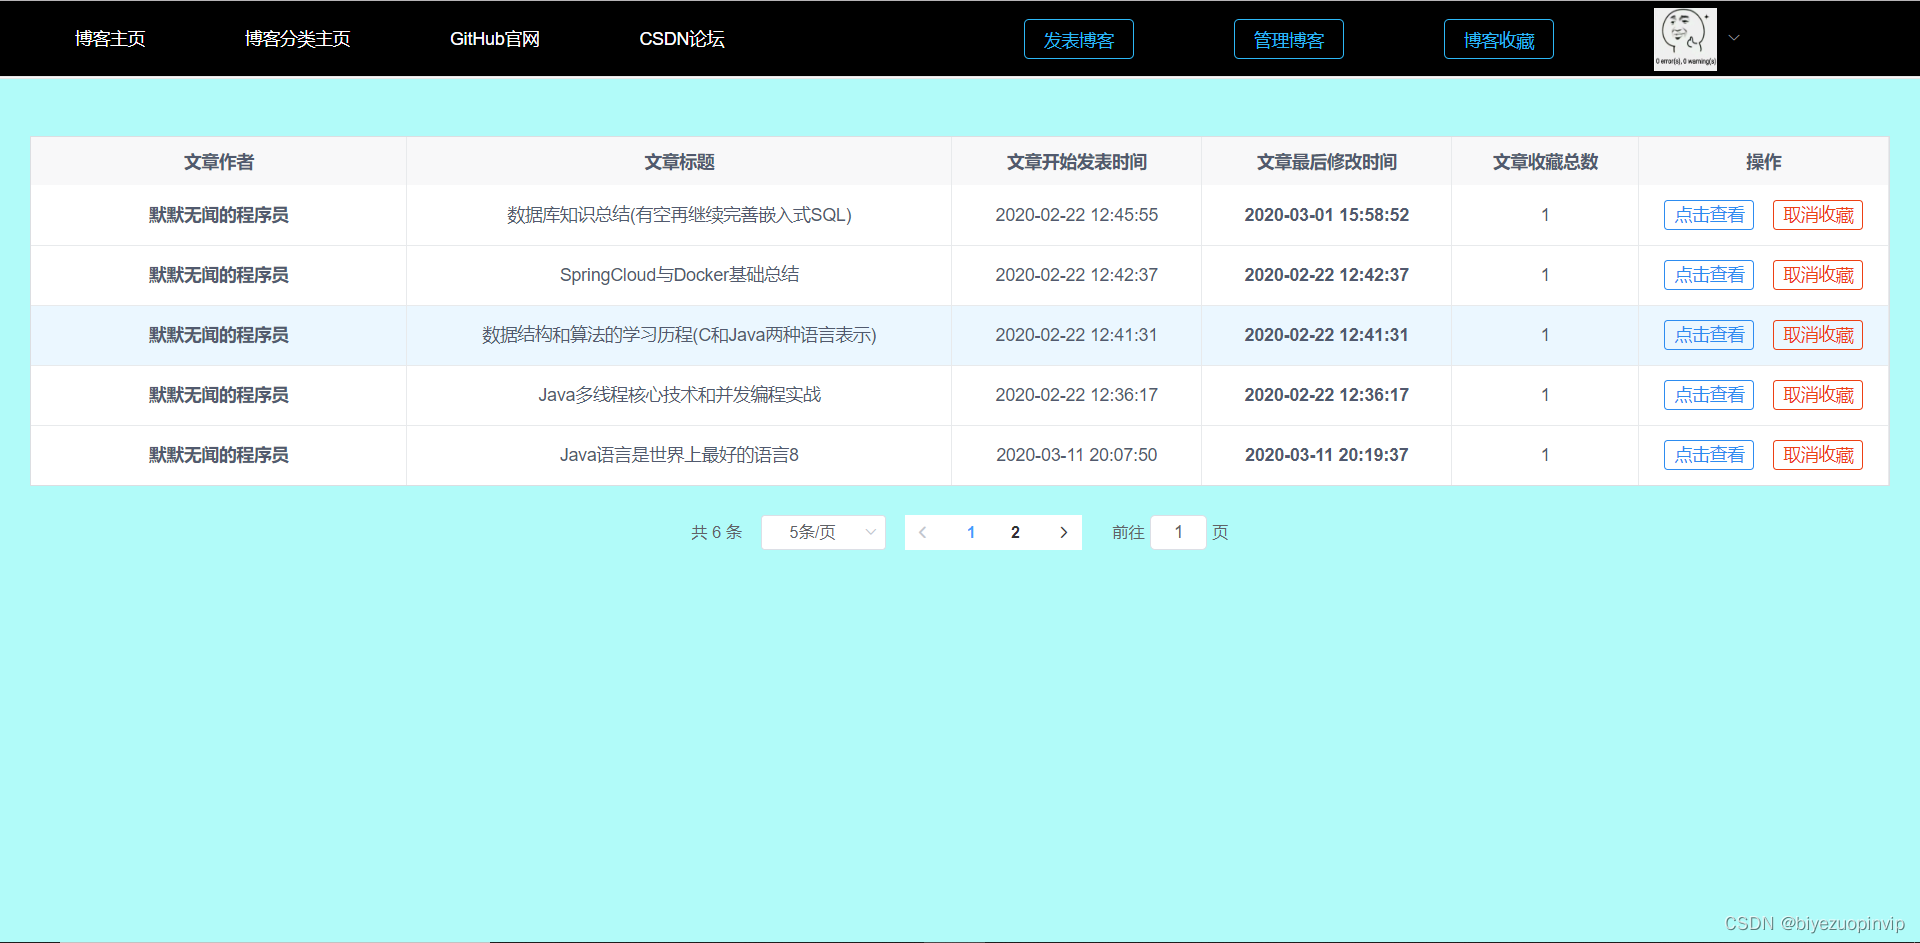Click the 管理博客 button
1920x943 pixels.
tap(1289, 39)
